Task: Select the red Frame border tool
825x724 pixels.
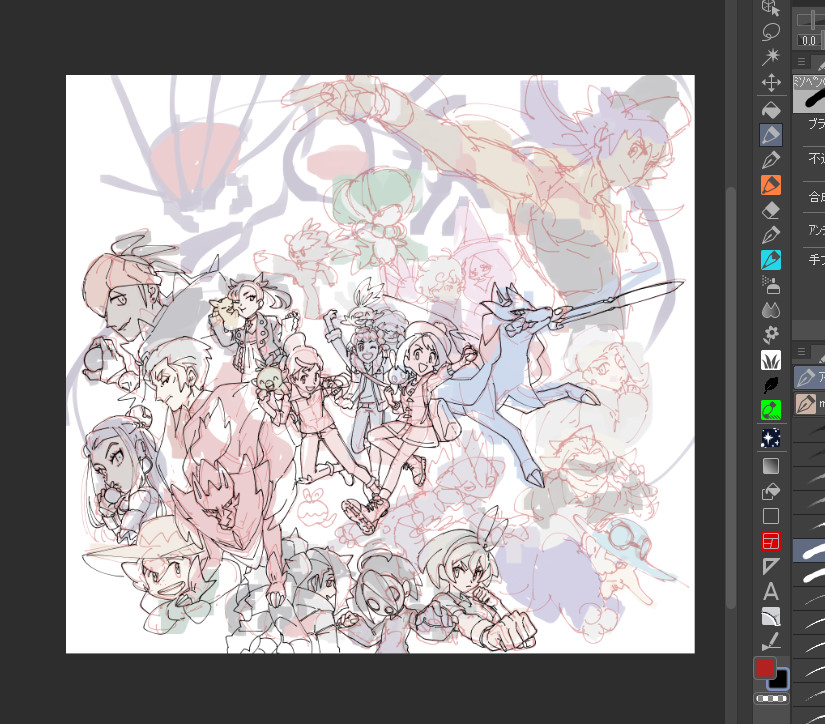Action: click(771, 541)
